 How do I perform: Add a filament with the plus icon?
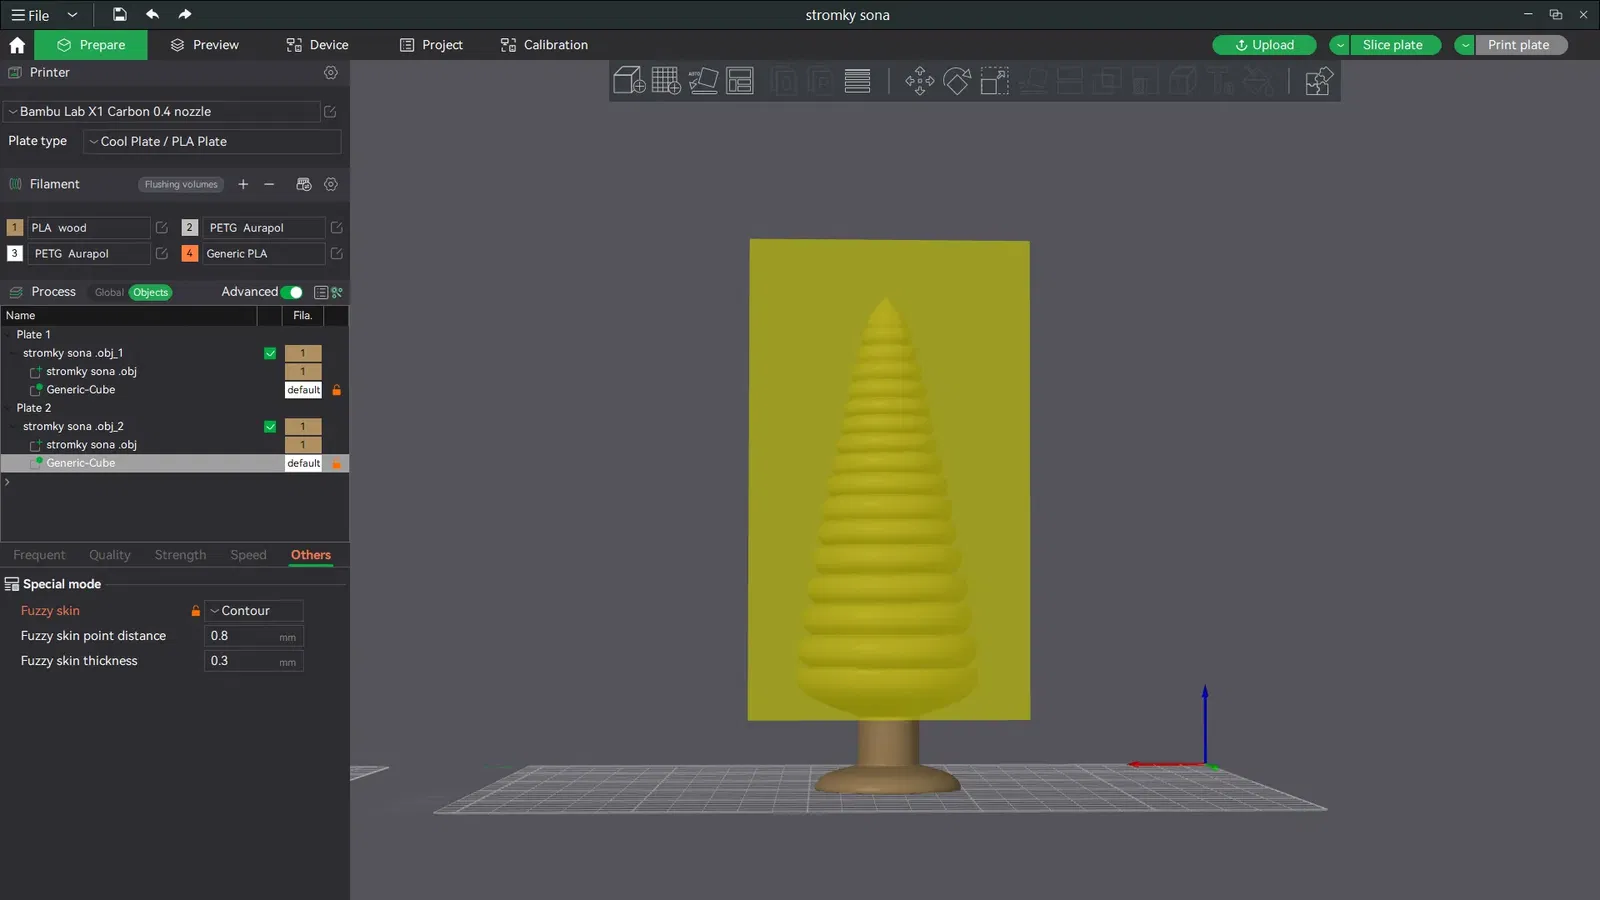tap(243, 184)
